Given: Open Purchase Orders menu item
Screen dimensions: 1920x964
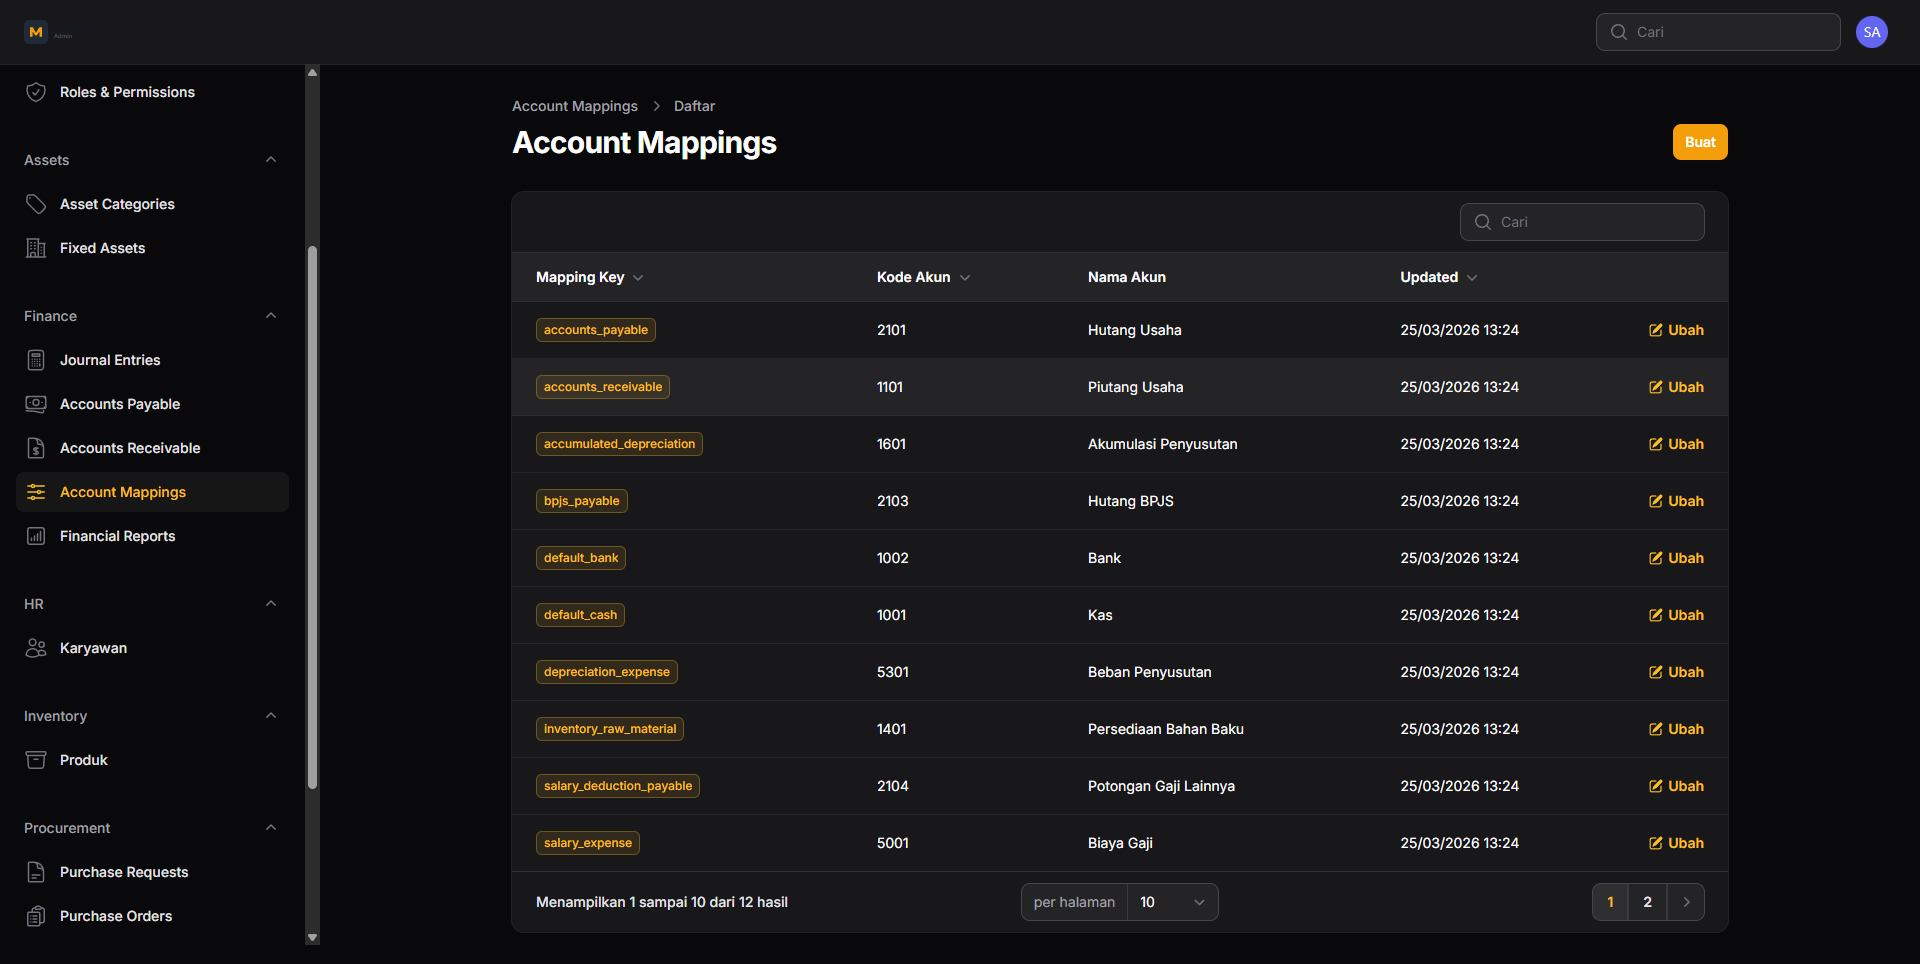Looking at the screenshot, I should tap(152, 916).
